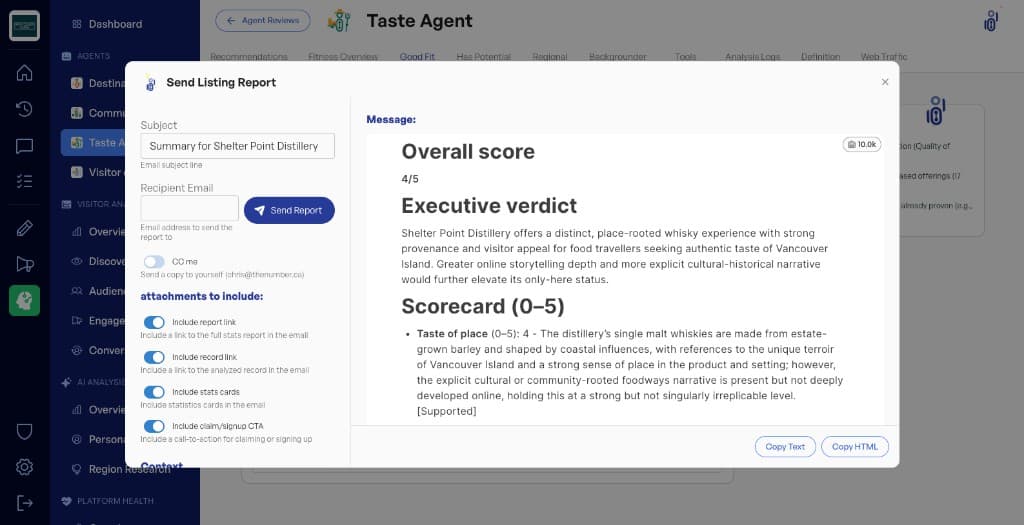Viewport: 1024px width, 525px height.
Task: Select the Good Fit tab
Action: click(x=417, y=57)
